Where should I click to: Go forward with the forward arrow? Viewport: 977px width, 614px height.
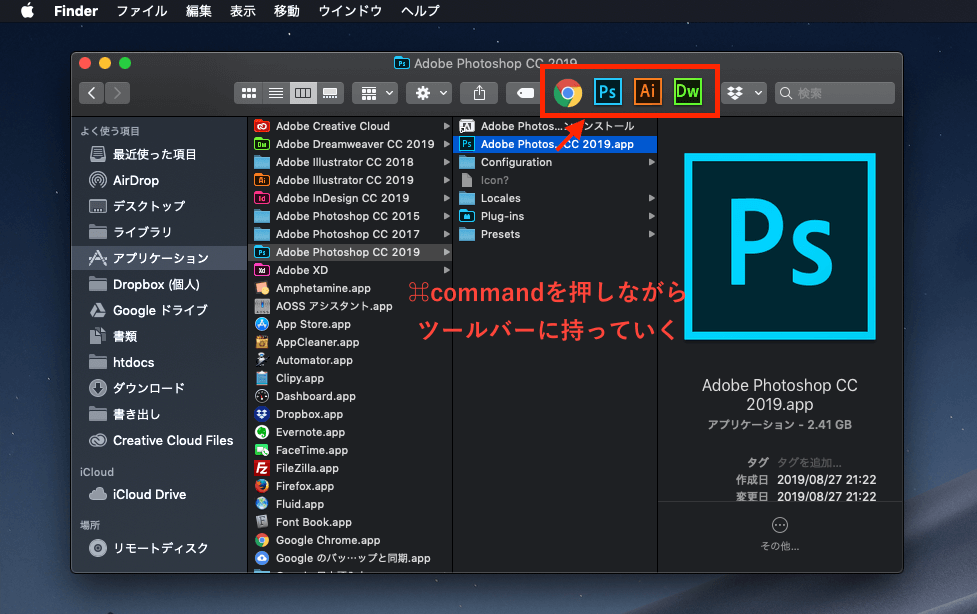[x=117, y=94]
